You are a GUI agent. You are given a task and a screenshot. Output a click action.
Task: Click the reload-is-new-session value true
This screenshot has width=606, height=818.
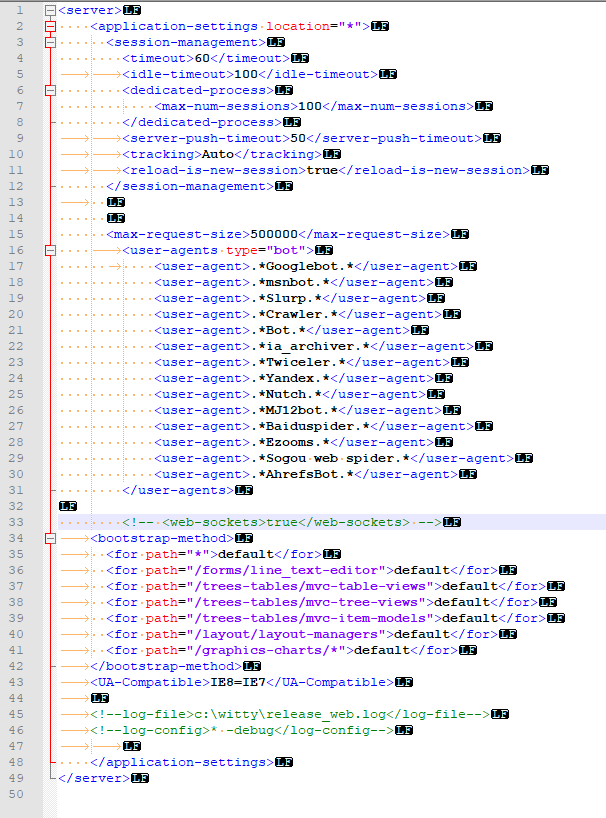pyautogui.click(x=322, y=170)
